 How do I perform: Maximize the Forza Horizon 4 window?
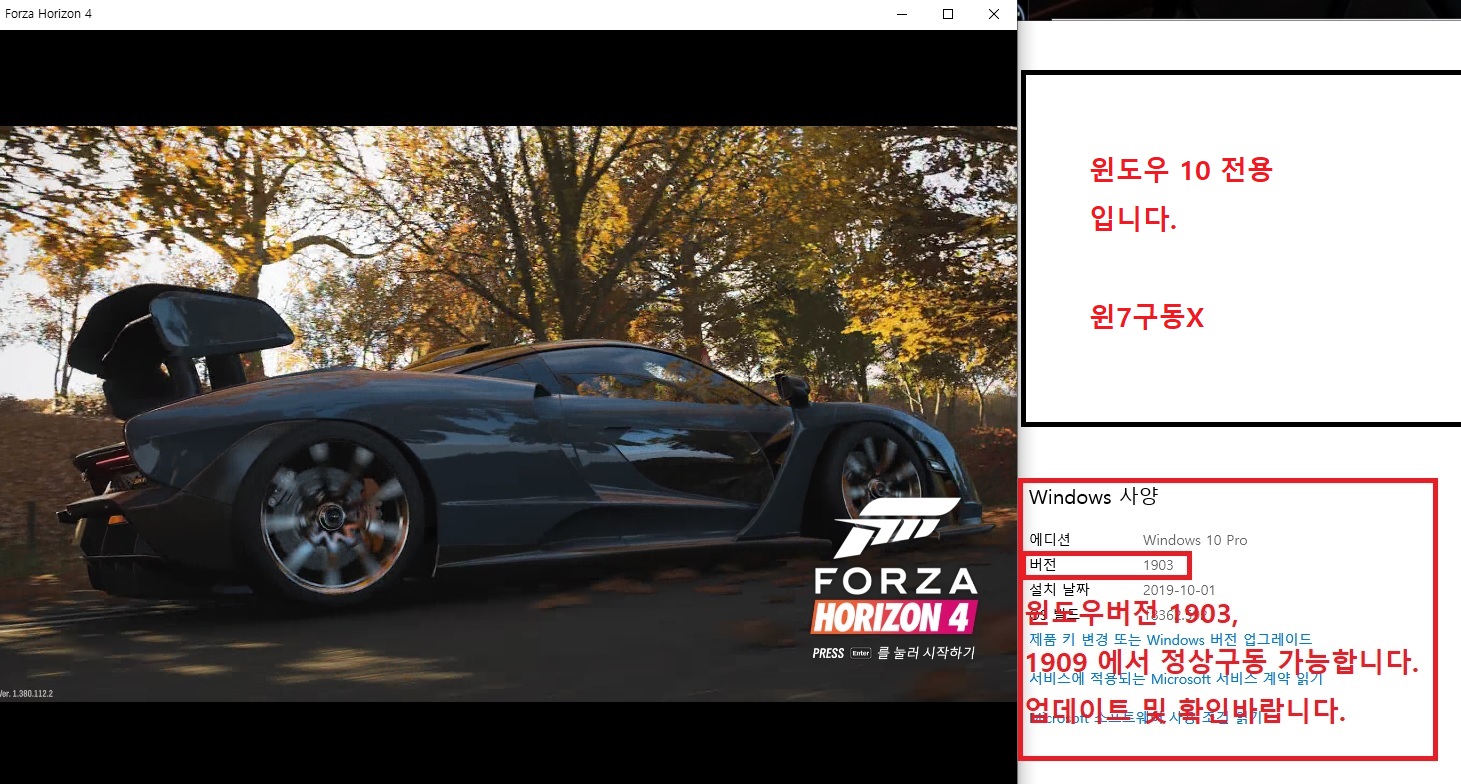click(948, 14)
